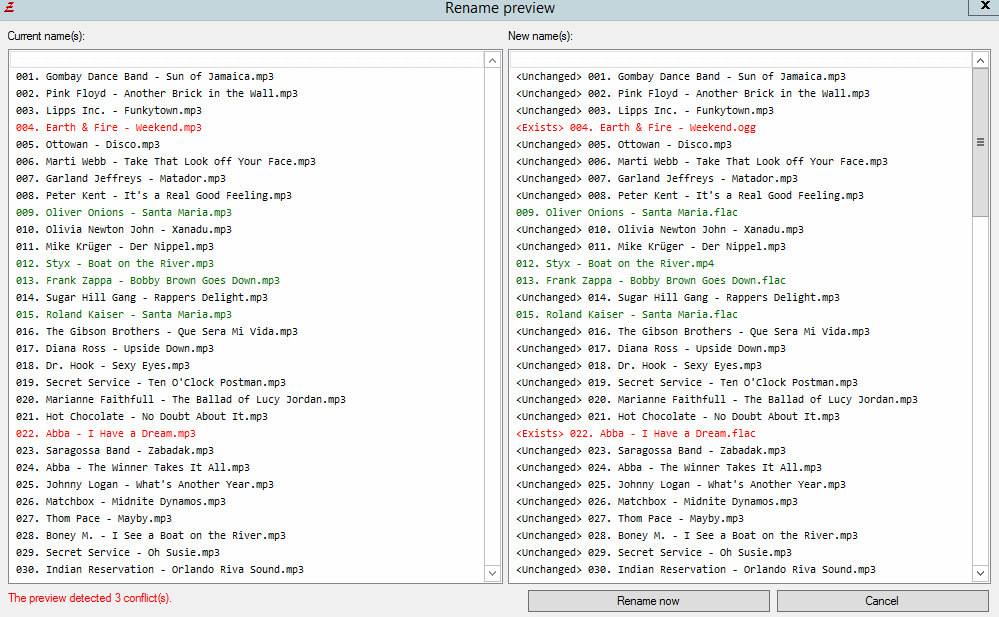Select current name Oliver Onions - Santa Maria.mp3
This screenshot has width=999, height=617.
123,213
